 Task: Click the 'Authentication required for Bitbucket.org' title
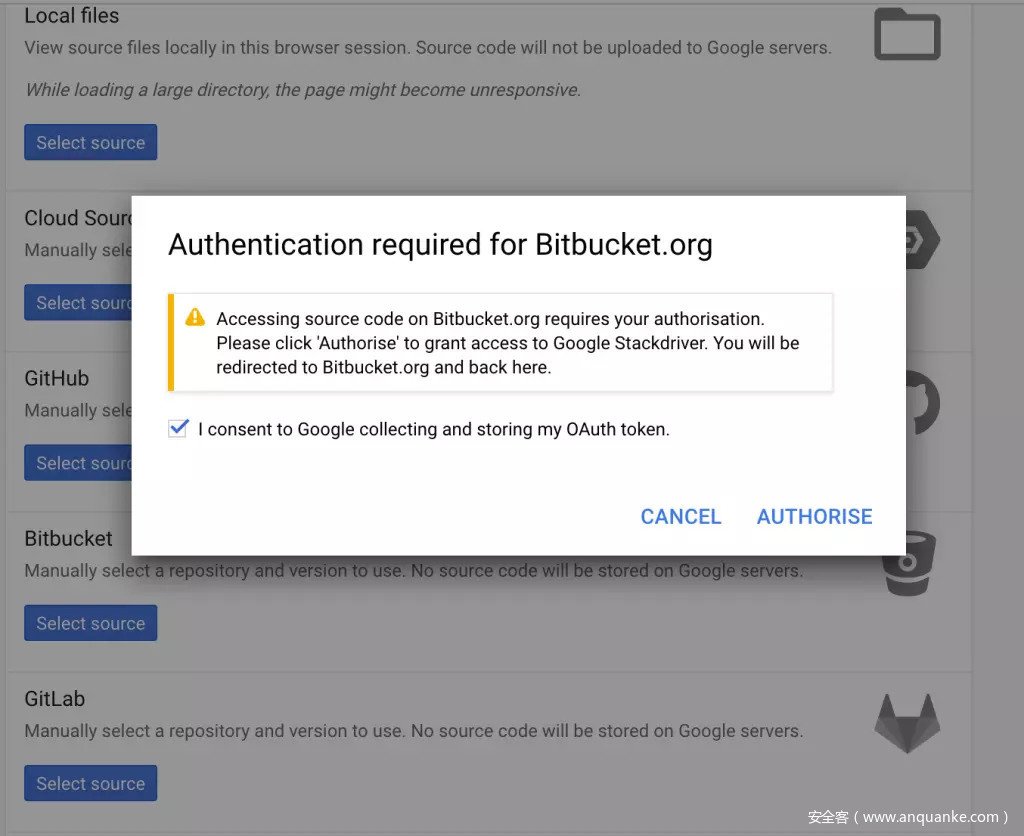[x=440, y=245]
